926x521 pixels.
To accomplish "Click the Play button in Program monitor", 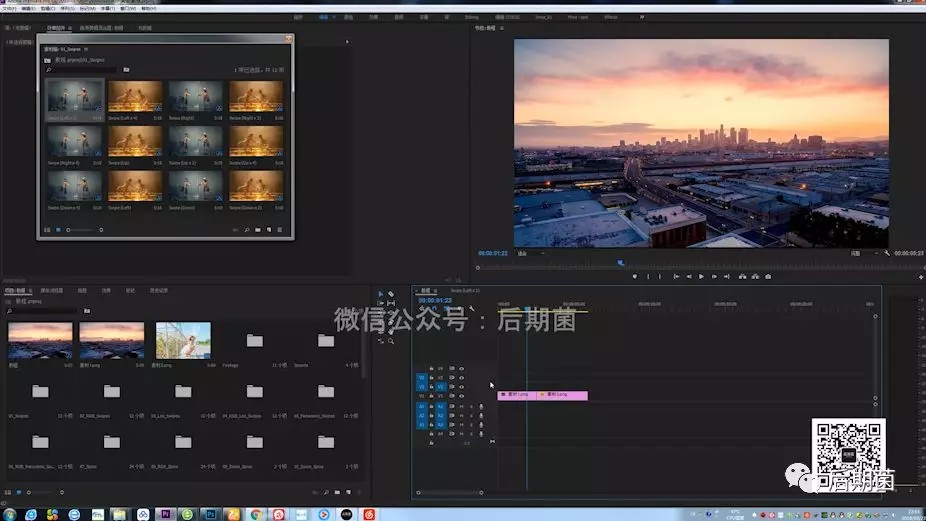I will point(701,276).
